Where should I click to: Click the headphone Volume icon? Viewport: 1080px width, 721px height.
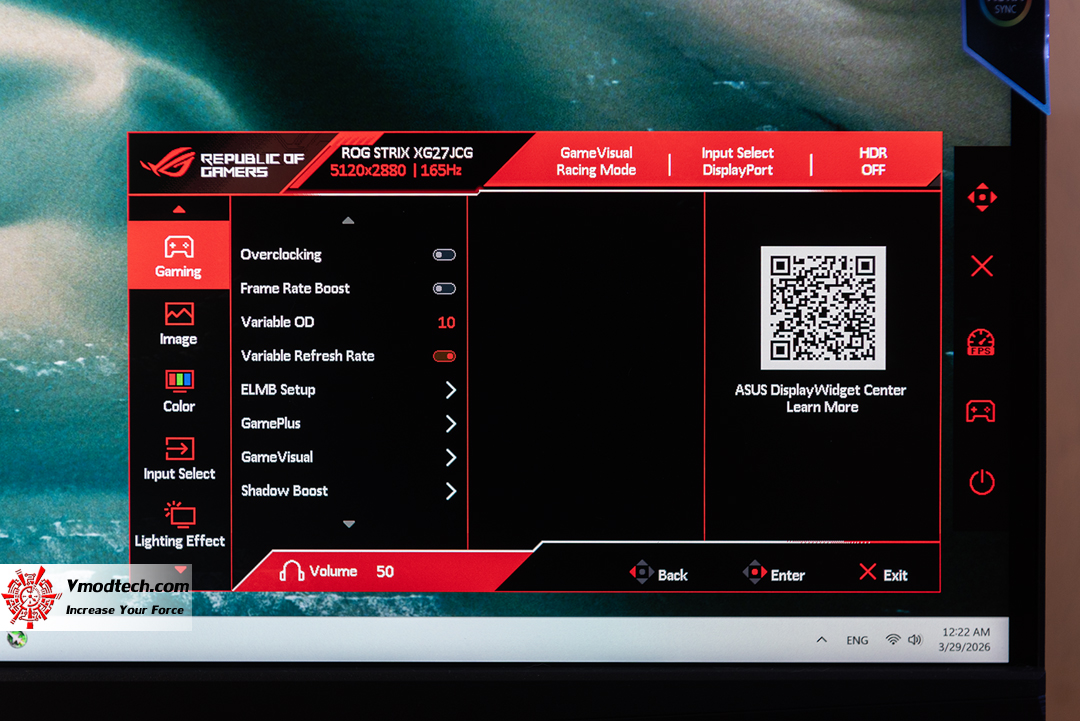click(x=291, y=571)
